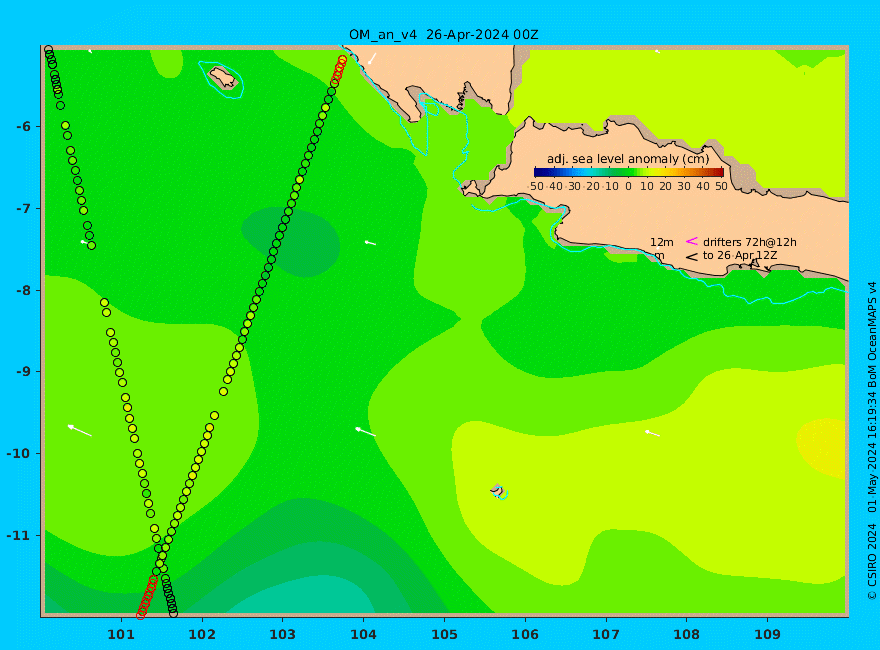Click the yellow-orange anomaly patch at the right edge
The image size is (880, 650).
822,447
